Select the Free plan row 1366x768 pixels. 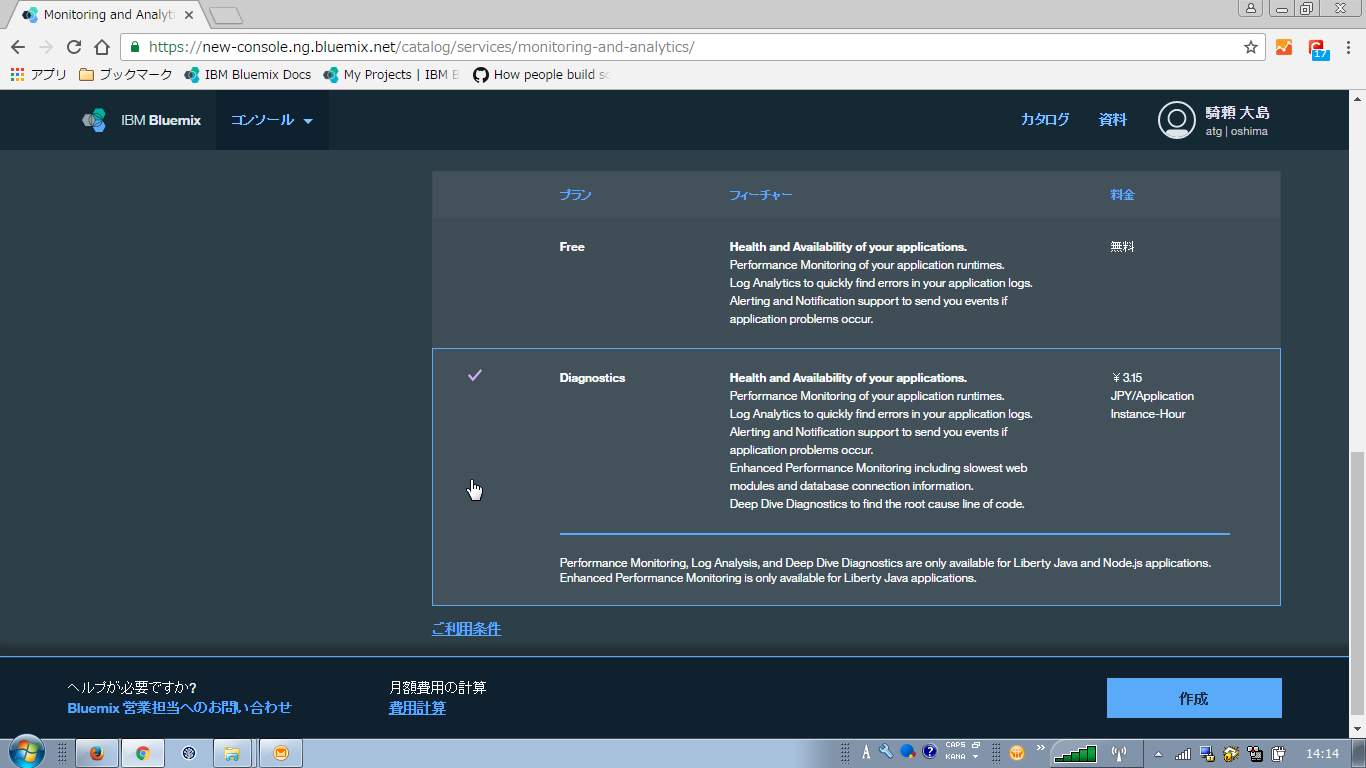click(x=856, y=283)
